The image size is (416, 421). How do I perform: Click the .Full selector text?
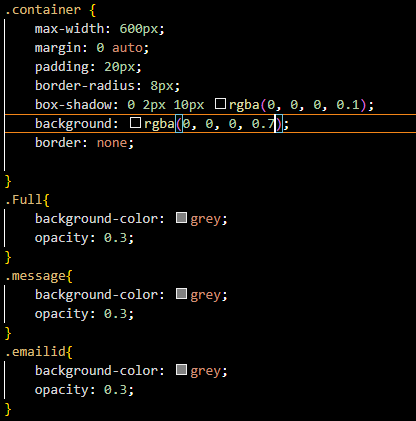24,200
